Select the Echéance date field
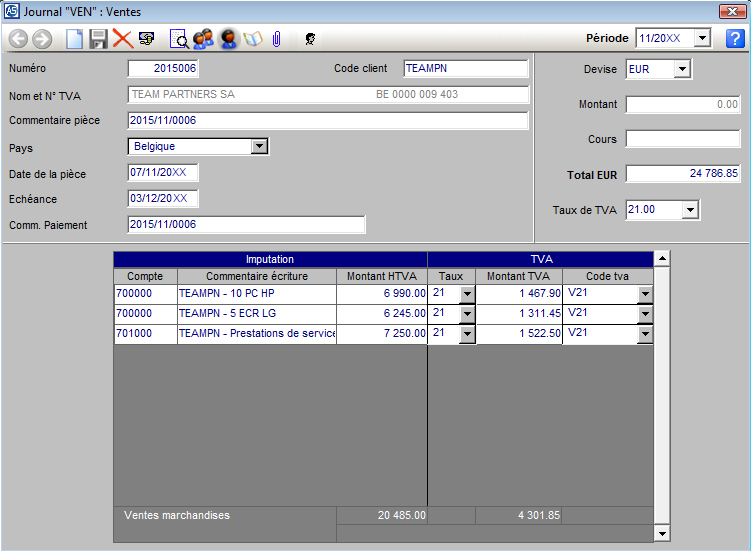The width and height of the screenshot is (751, 551). point(163,199)
